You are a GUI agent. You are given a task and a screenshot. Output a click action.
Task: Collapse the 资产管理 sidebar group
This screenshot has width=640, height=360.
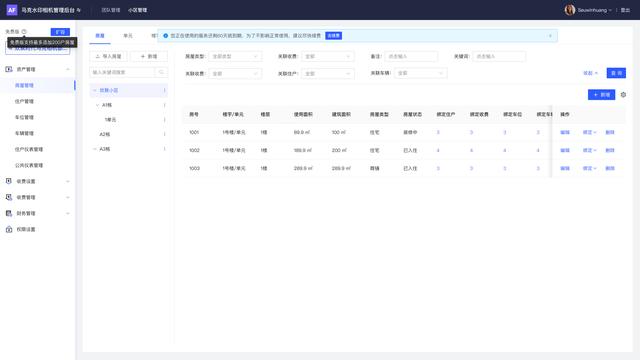68,69
